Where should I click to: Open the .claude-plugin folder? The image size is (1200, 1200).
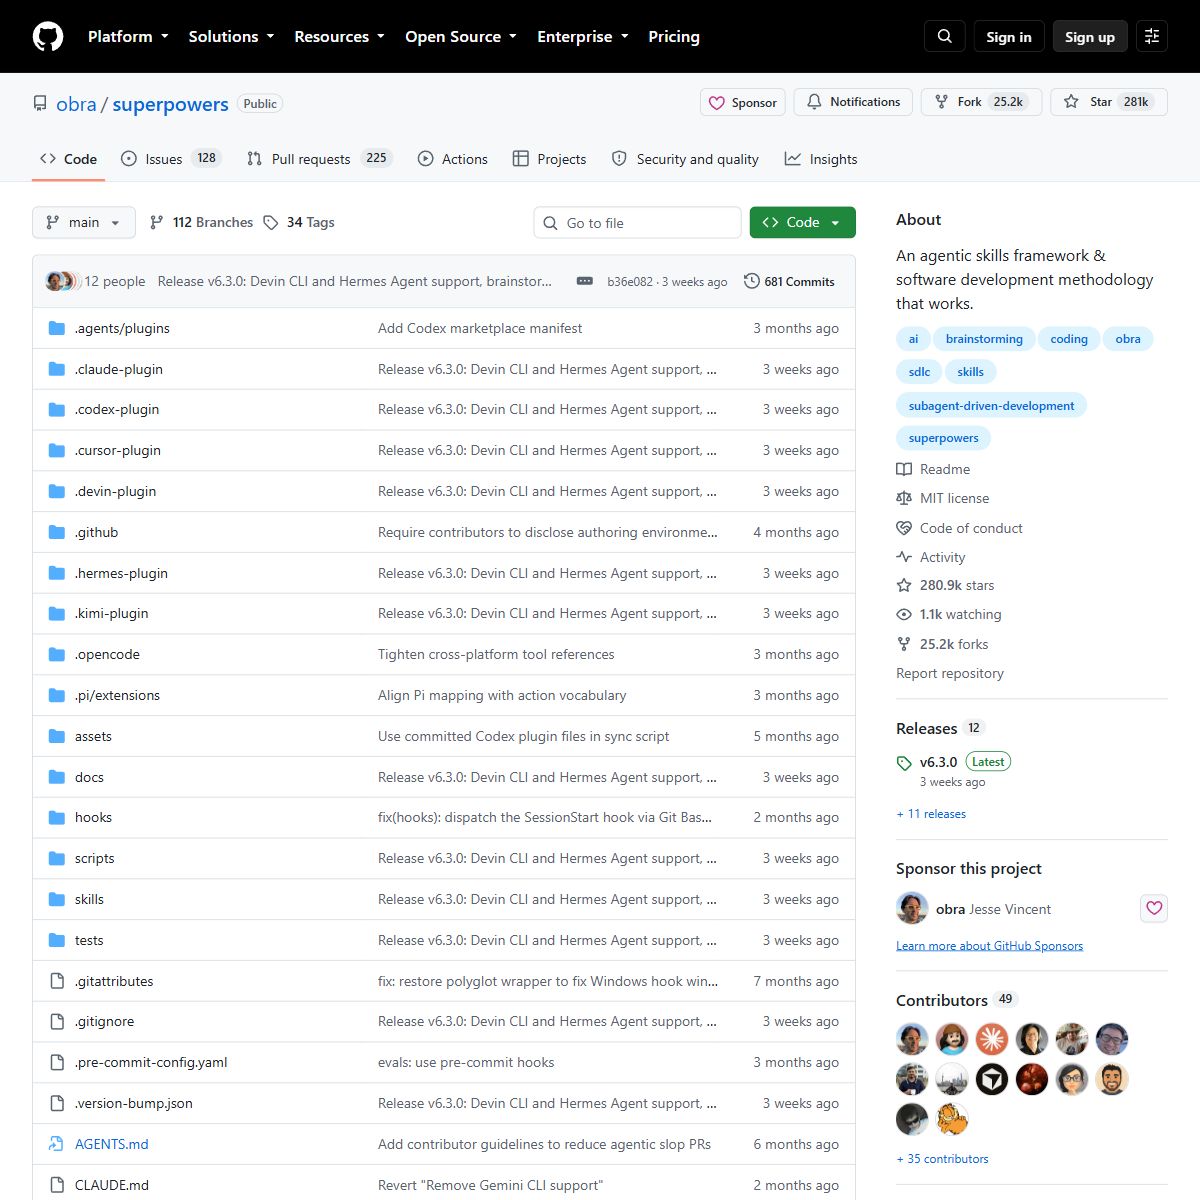(119, 369)
